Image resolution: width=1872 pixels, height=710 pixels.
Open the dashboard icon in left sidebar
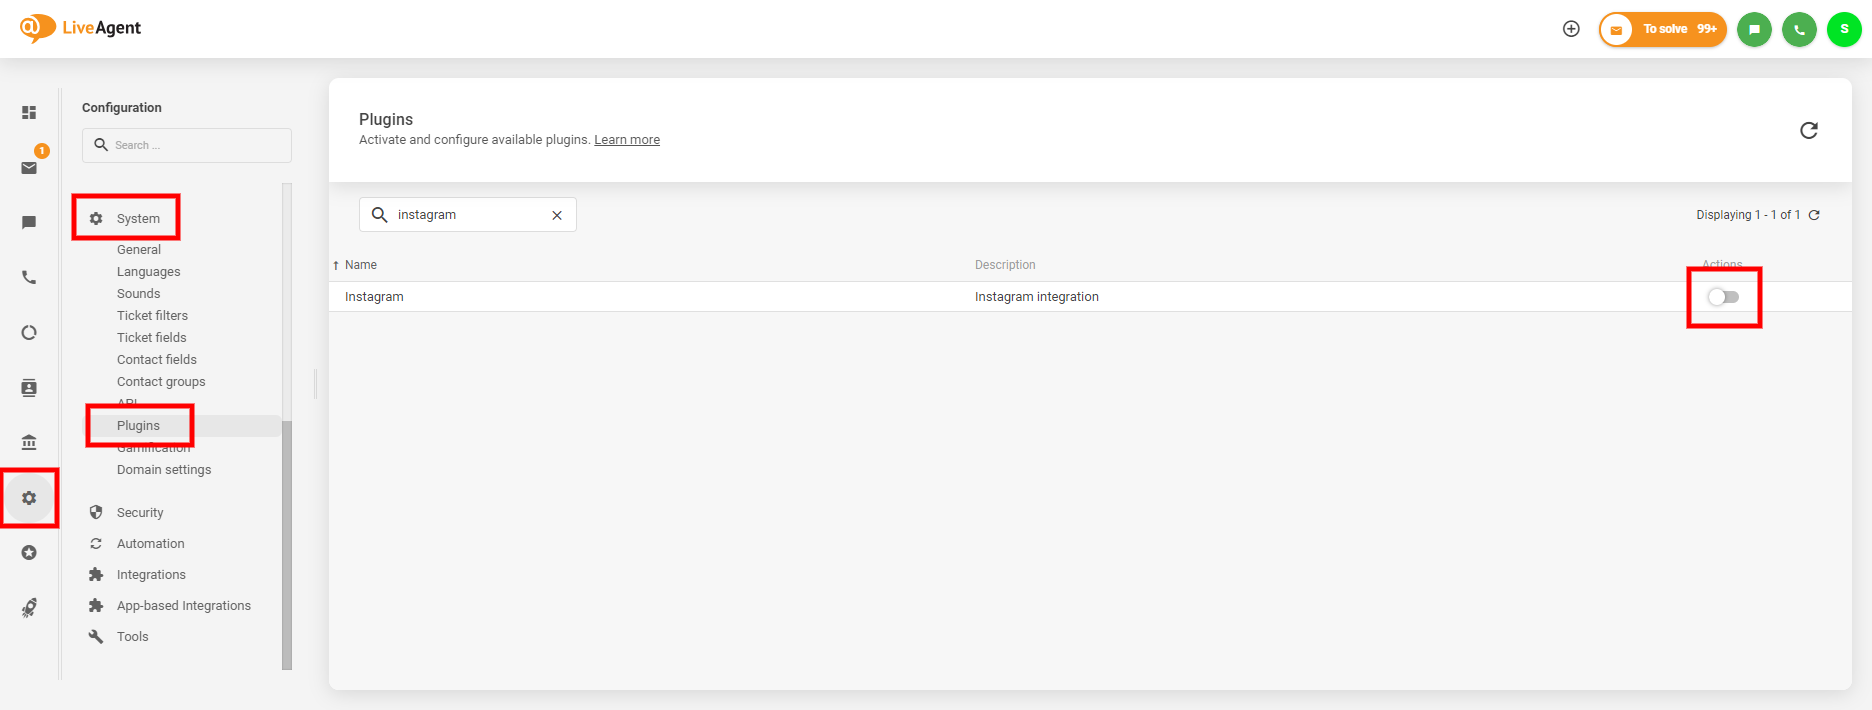tap(29, 113)
